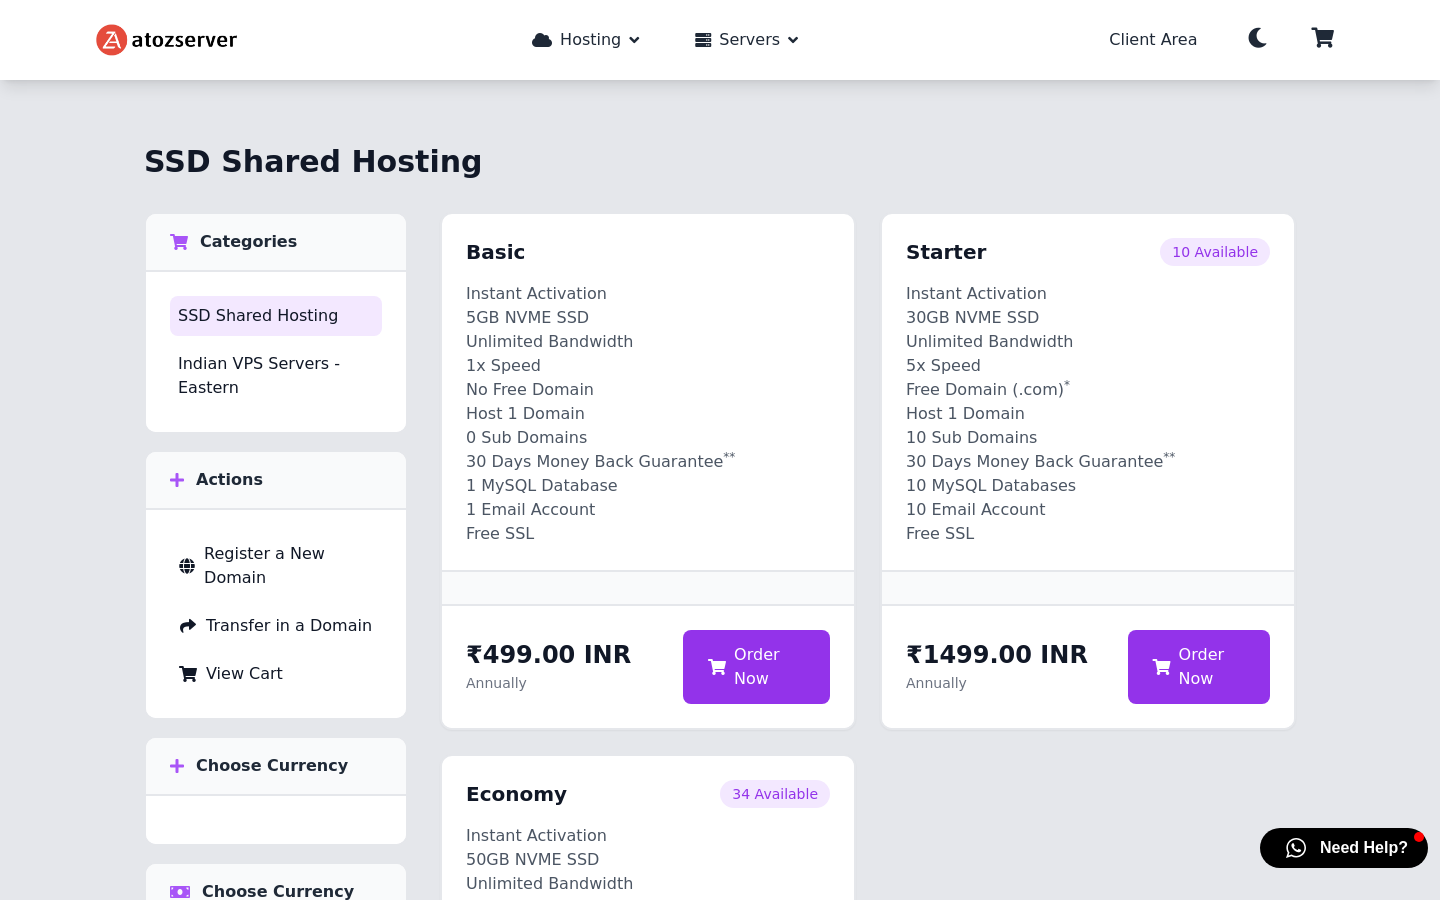Select Indian VPS Servers - Eastern category
The height and width of the screenshot is (900, 1440).
pos(276,376)
